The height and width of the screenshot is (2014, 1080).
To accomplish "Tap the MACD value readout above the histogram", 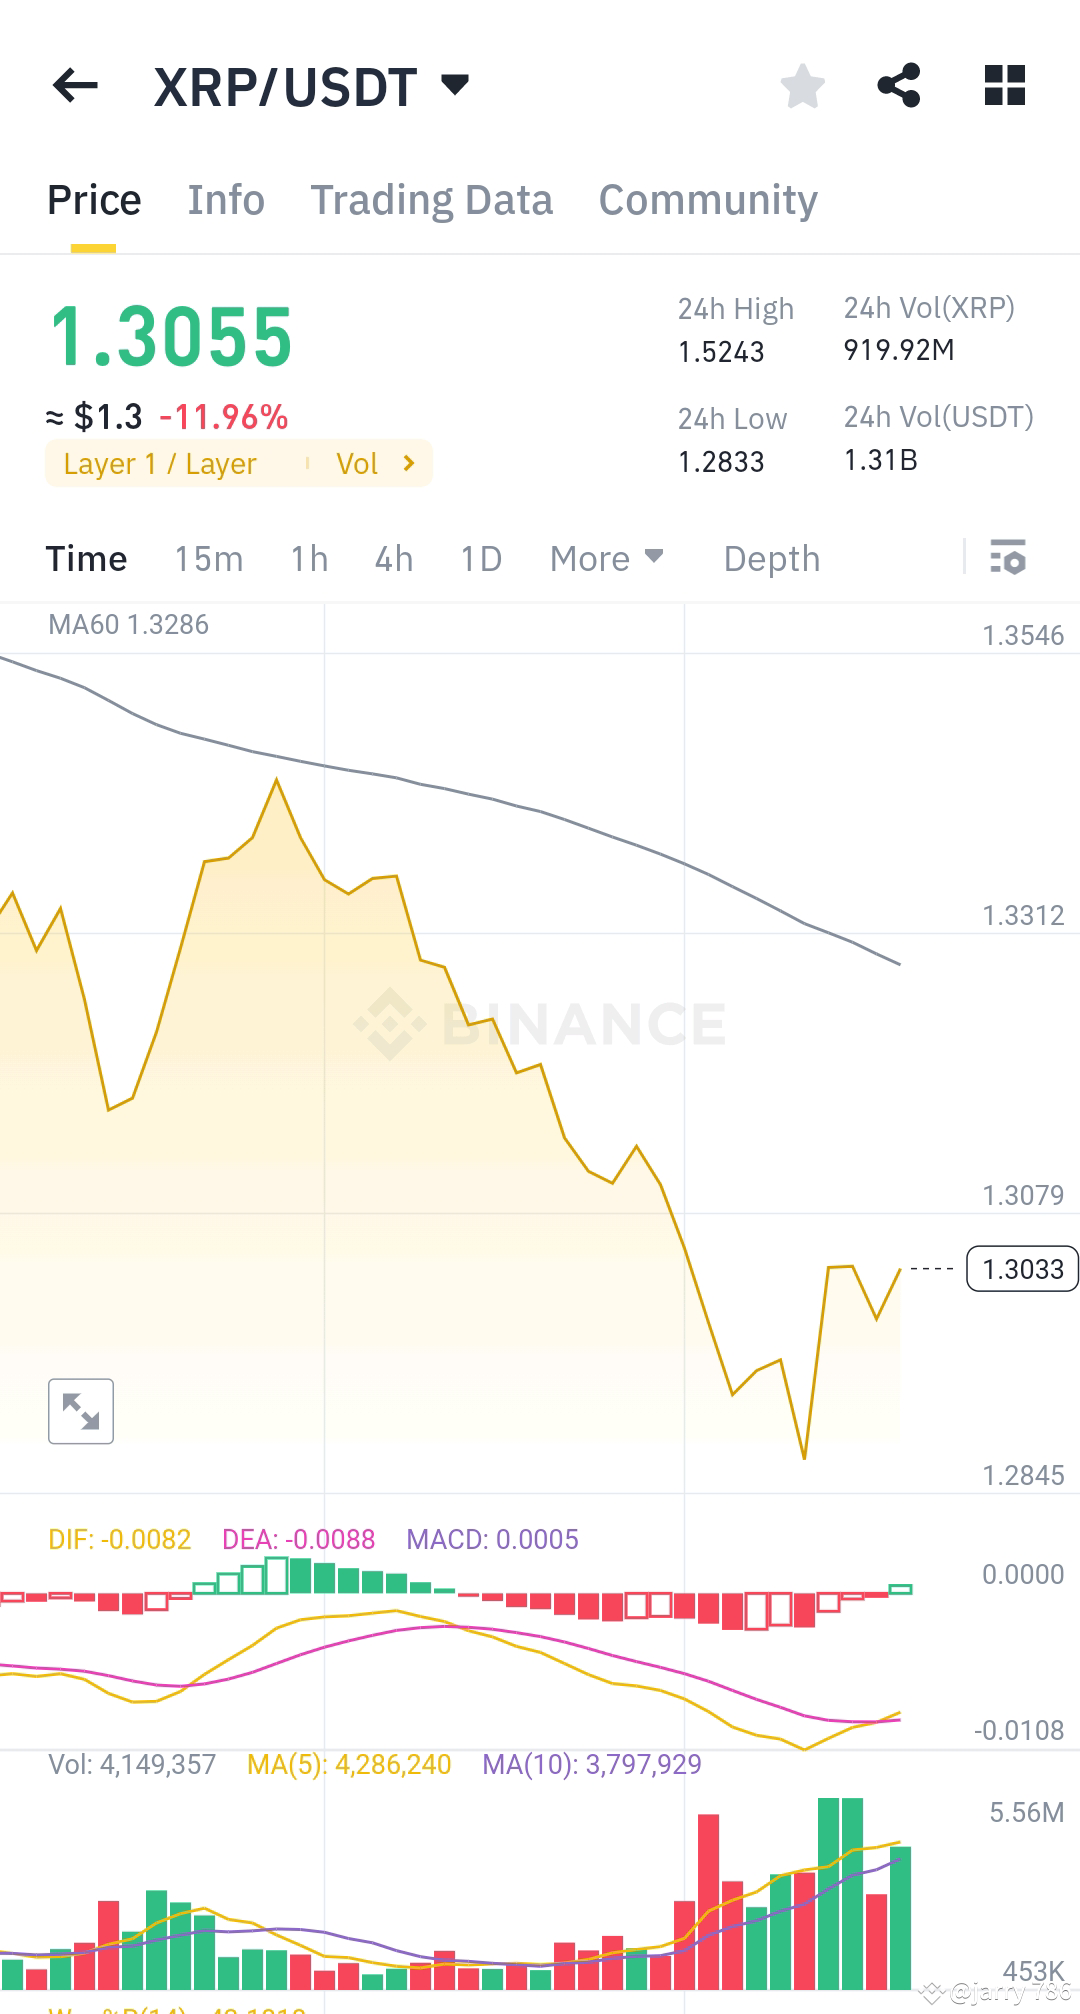I will [492, 1539].
